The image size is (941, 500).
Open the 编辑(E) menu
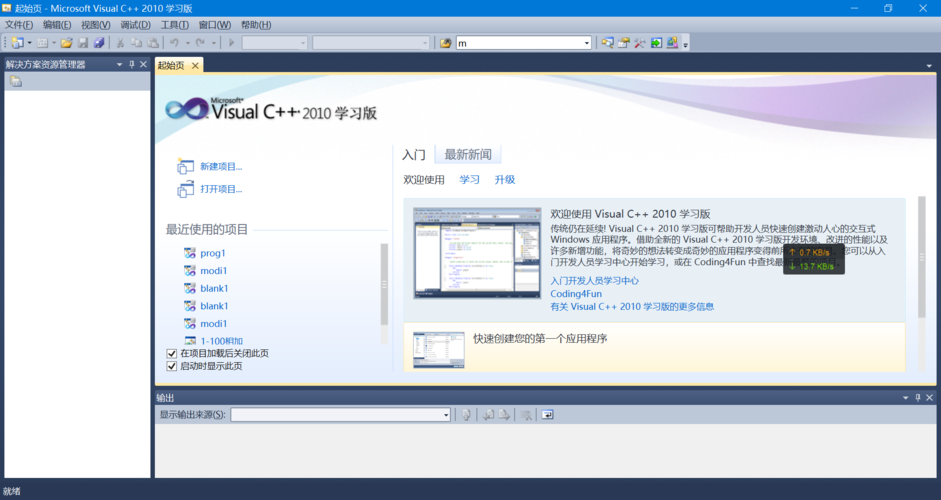coord(57,25)
